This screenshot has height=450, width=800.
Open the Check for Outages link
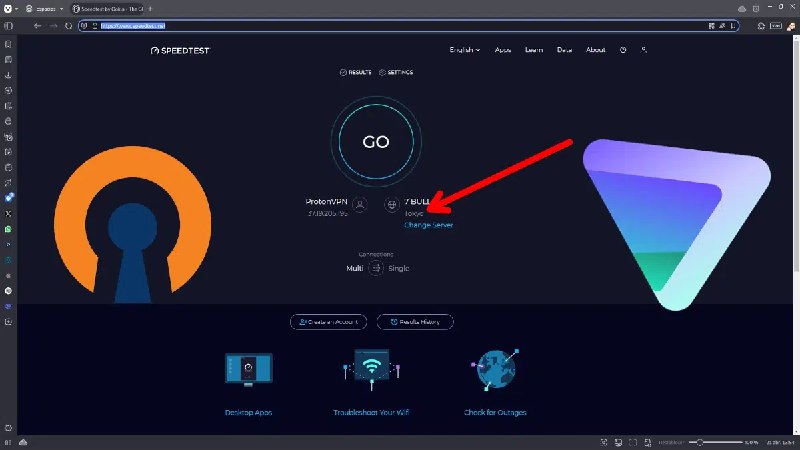[x=495, y=412]
